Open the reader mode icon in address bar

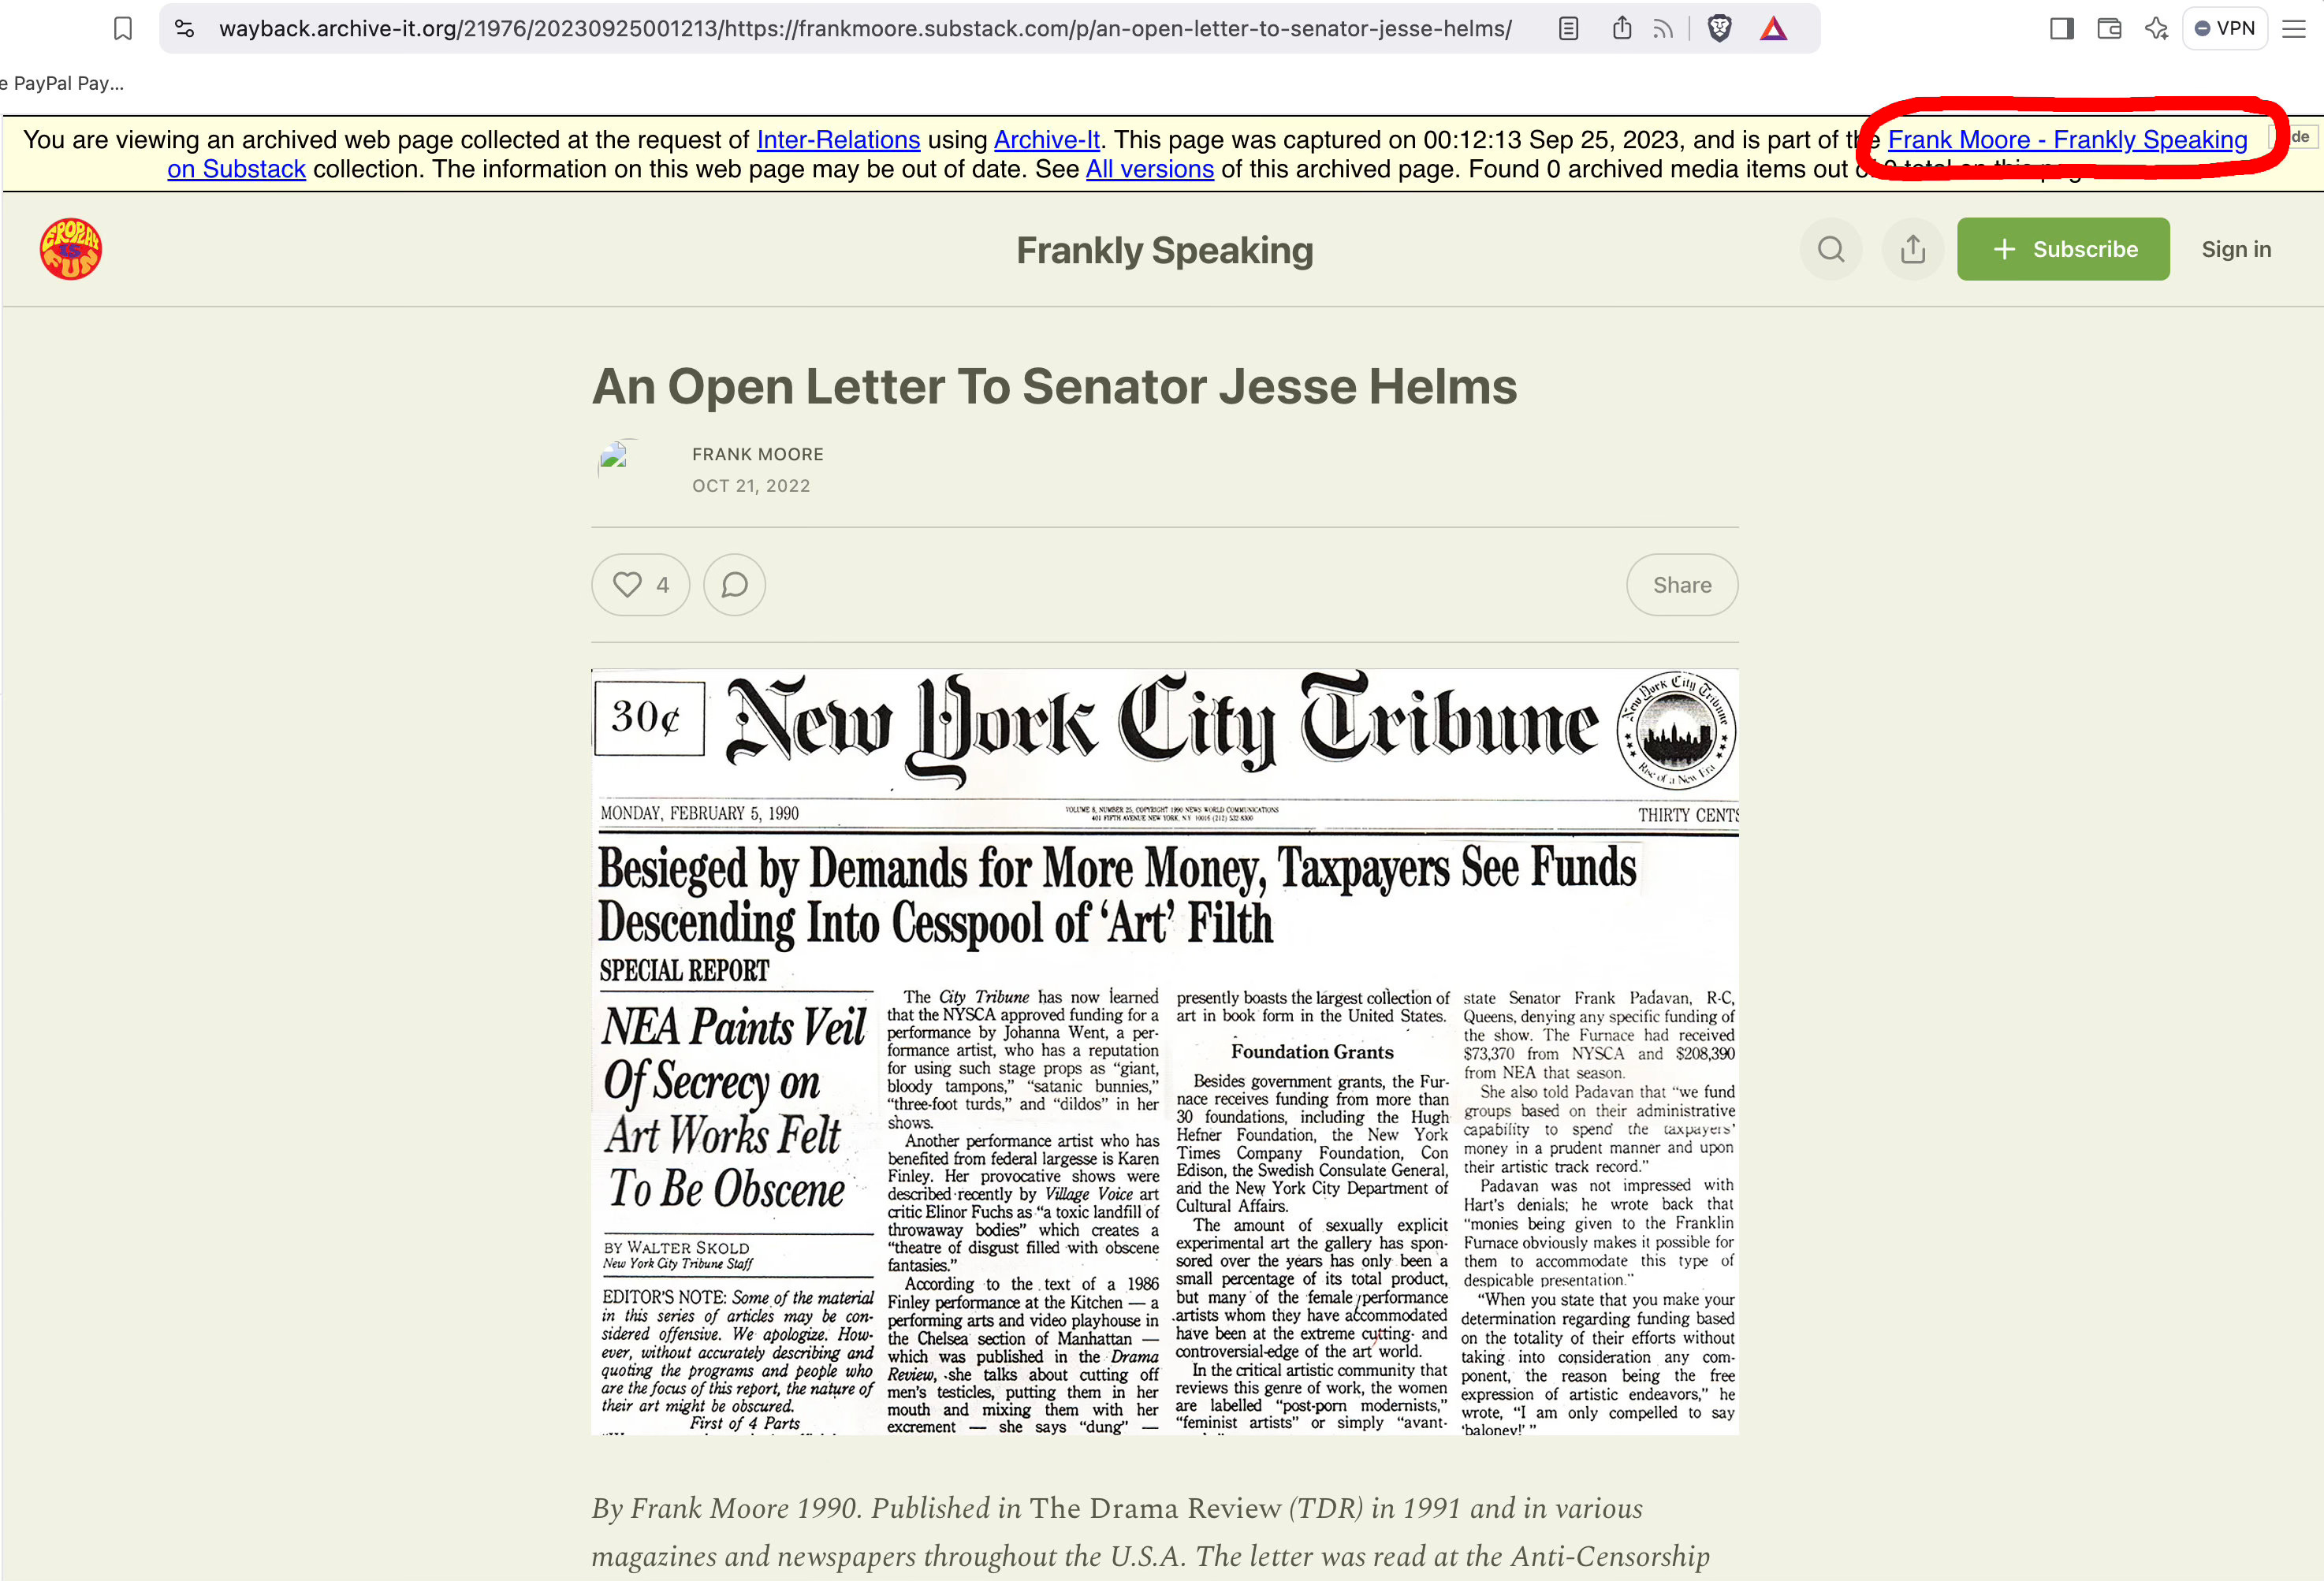click(1568, 29)
